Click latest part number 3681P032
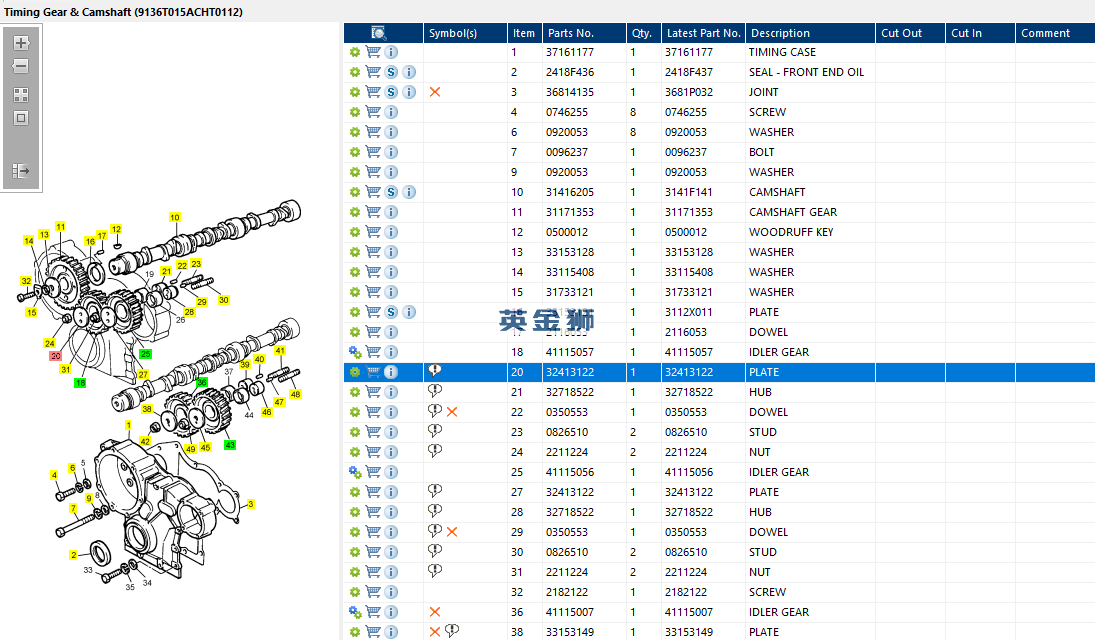Image resolution: width=1095 pixels, height=640 pixels. (x=689, y=92)
